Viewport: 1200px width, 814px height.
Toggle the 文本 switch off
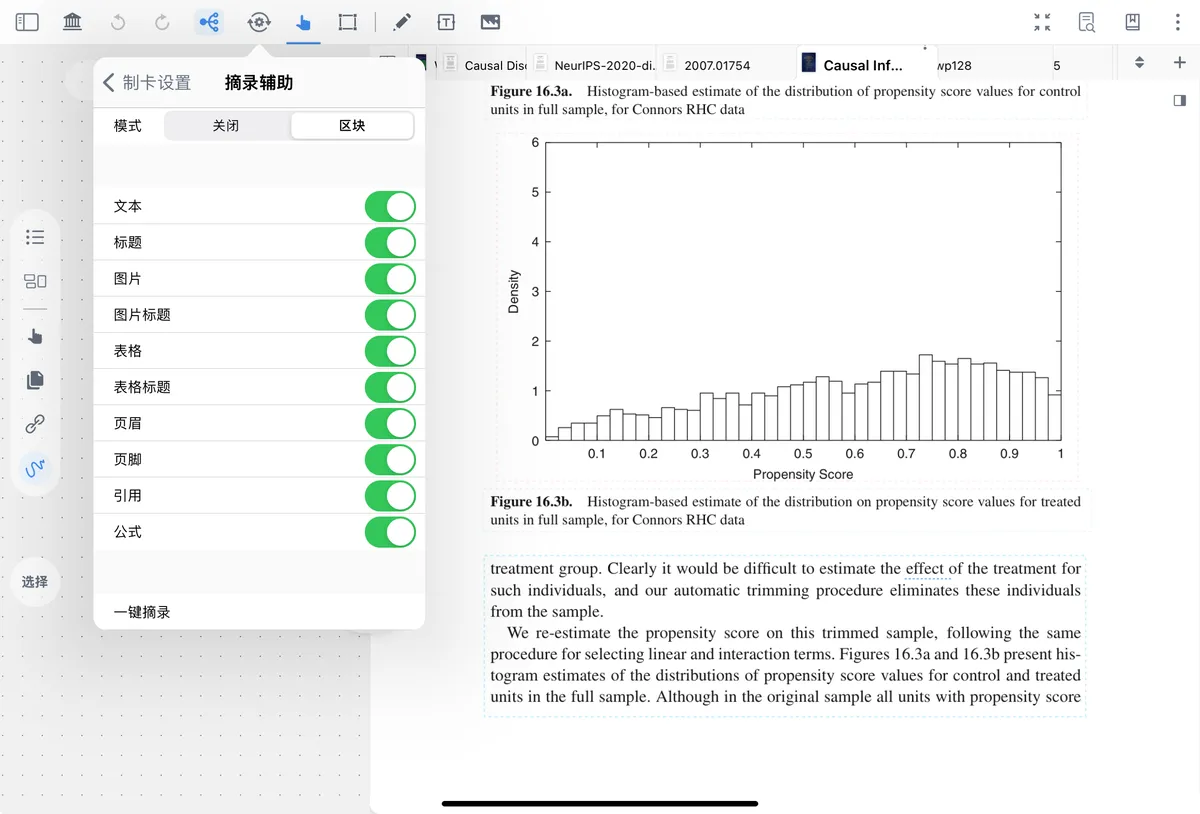tap(390, 207)
